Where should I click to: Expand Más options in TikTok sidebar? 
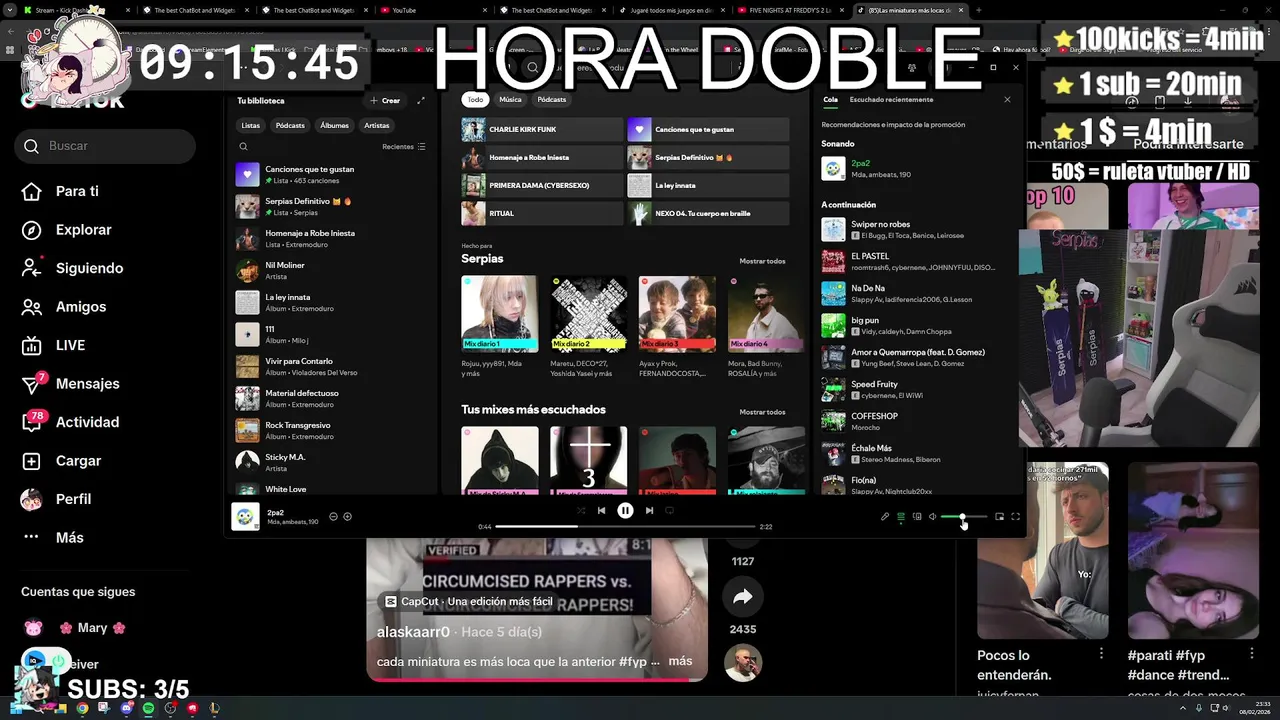(x=69, y=538)
